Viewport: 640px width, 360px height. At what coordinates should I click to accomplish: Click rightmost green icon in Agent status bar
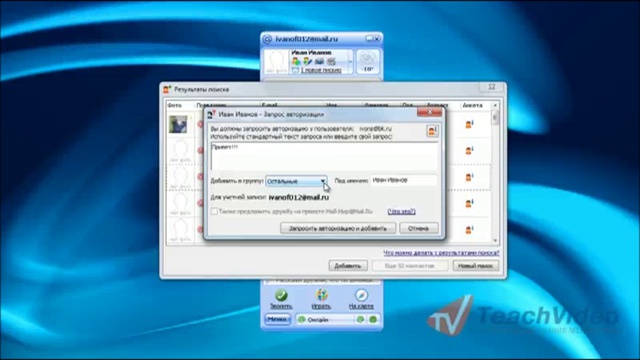373,320
